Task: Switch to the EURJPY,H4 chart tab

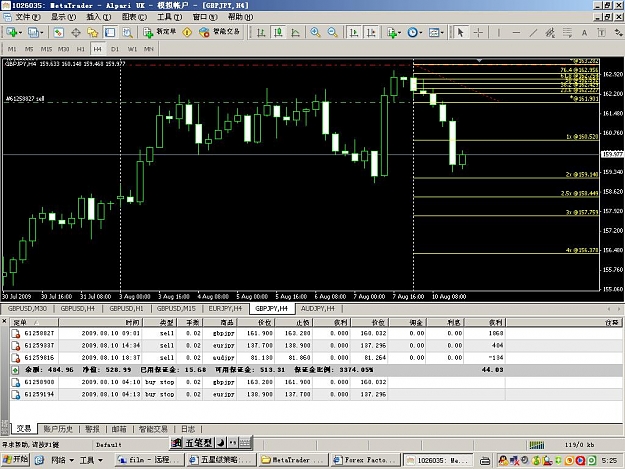Action: 225,308
